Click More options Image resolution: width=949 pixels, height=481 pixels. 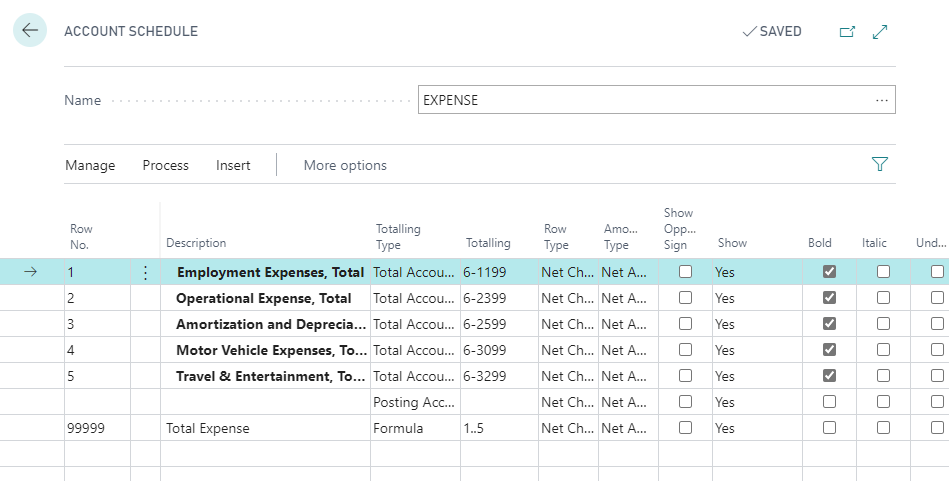(345, 165)
